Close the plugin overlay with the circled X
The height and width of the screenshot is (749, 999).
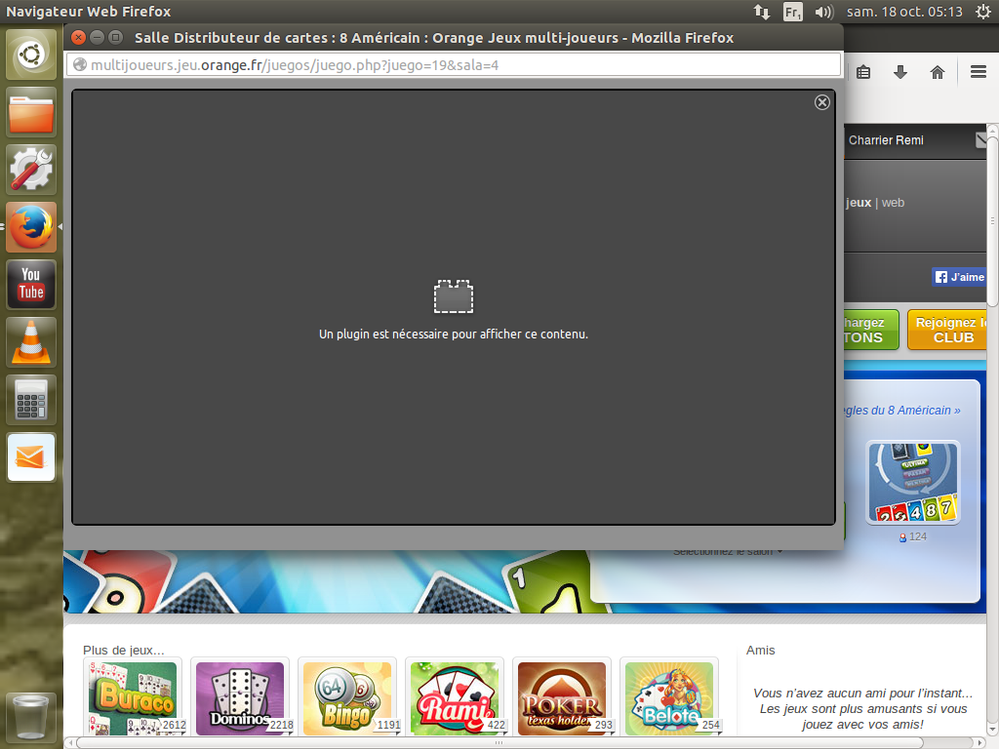coord(822,102)
